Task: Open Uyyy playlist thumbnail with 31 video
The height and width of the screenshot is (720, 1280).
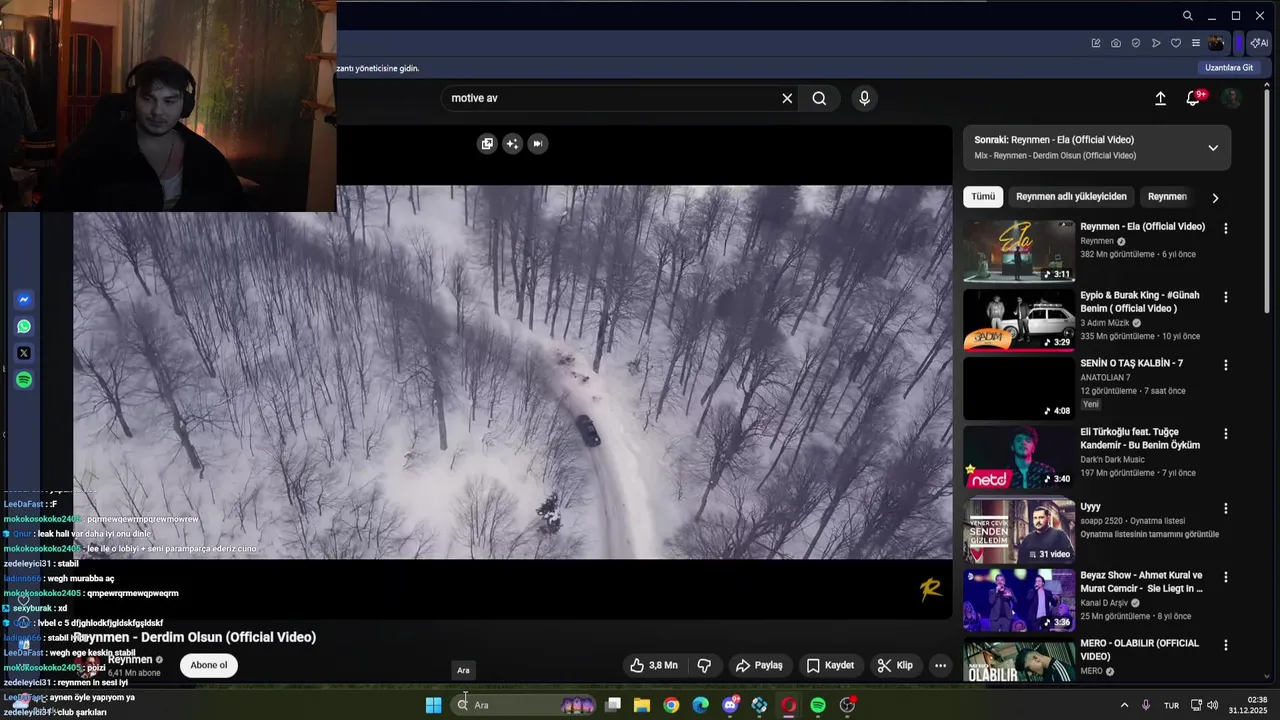Action: click(1019, 532)
